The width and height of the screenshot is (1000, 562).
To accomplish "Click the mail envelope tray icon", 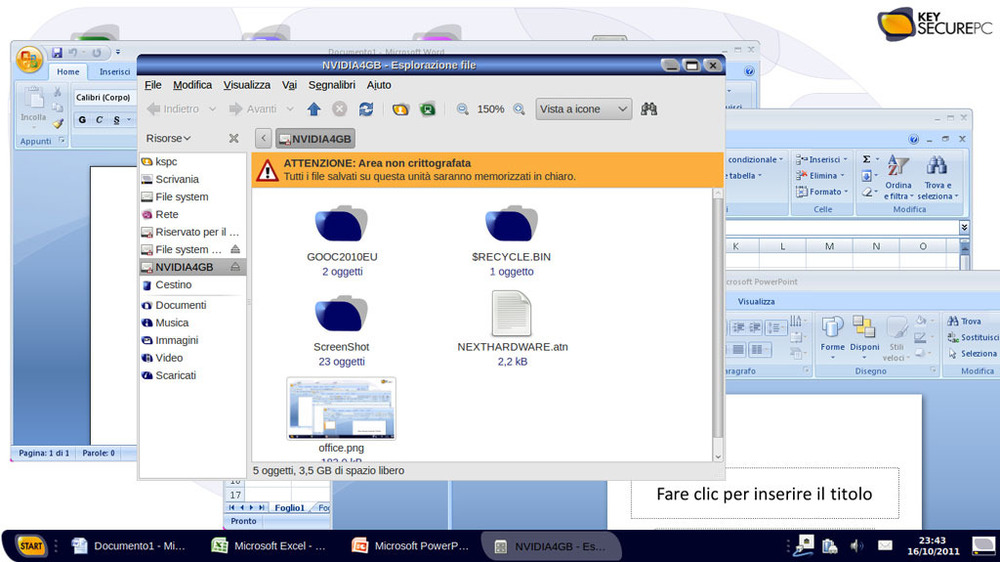I will [885, 545].
